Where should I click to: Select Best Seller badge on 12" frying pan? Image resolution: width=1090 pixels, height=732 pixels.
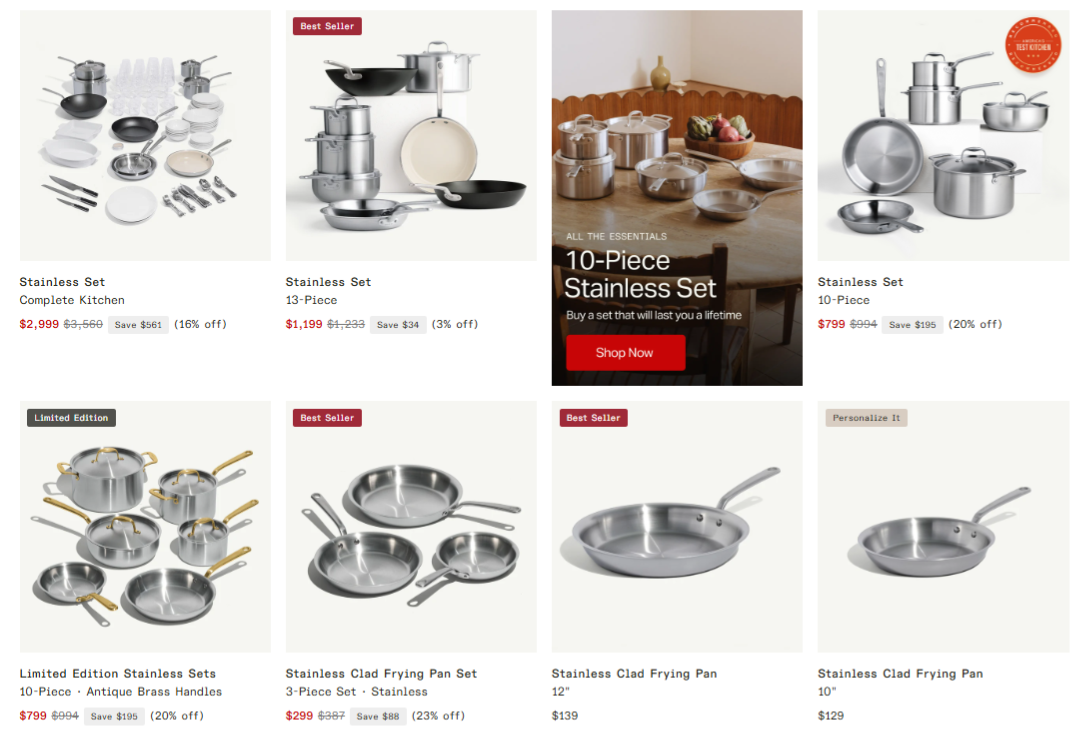tap(593, 418)
